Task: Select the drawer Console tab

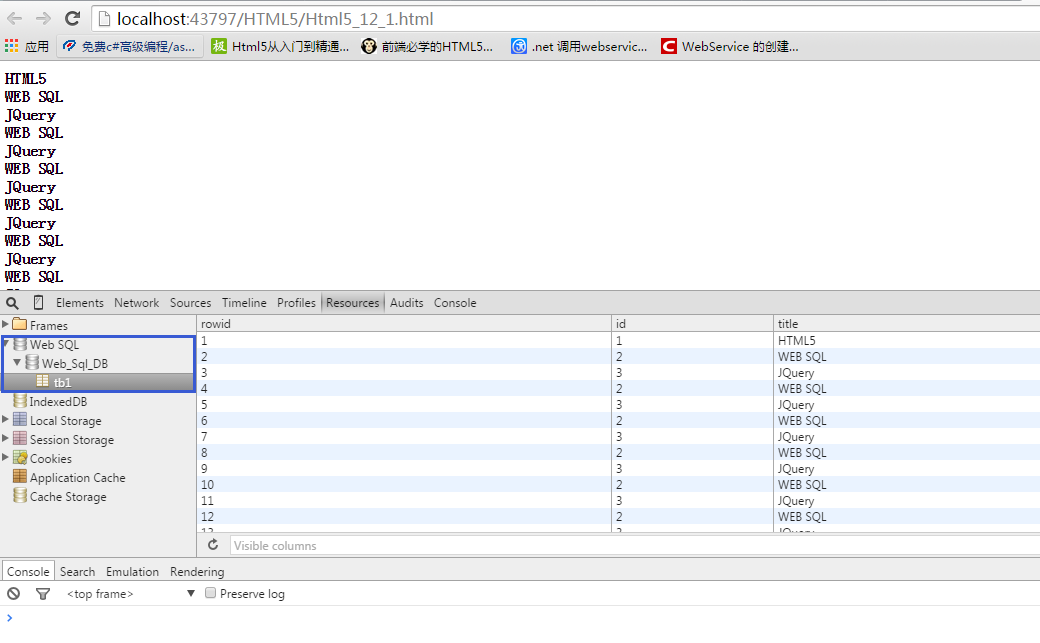Action: tap(28, 571)
